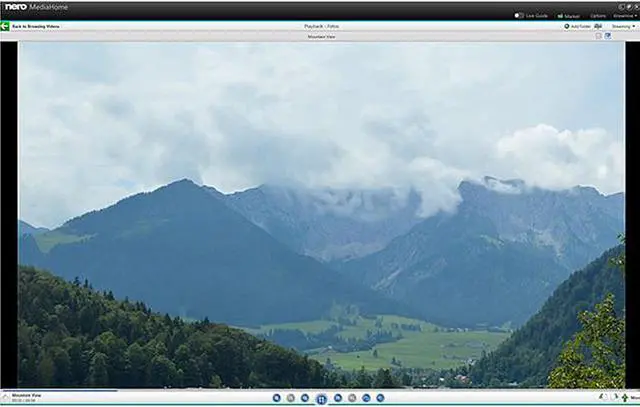Click the leftmost round blue playback button
This screenshot has height=407, width=640.
coord(276,398)
